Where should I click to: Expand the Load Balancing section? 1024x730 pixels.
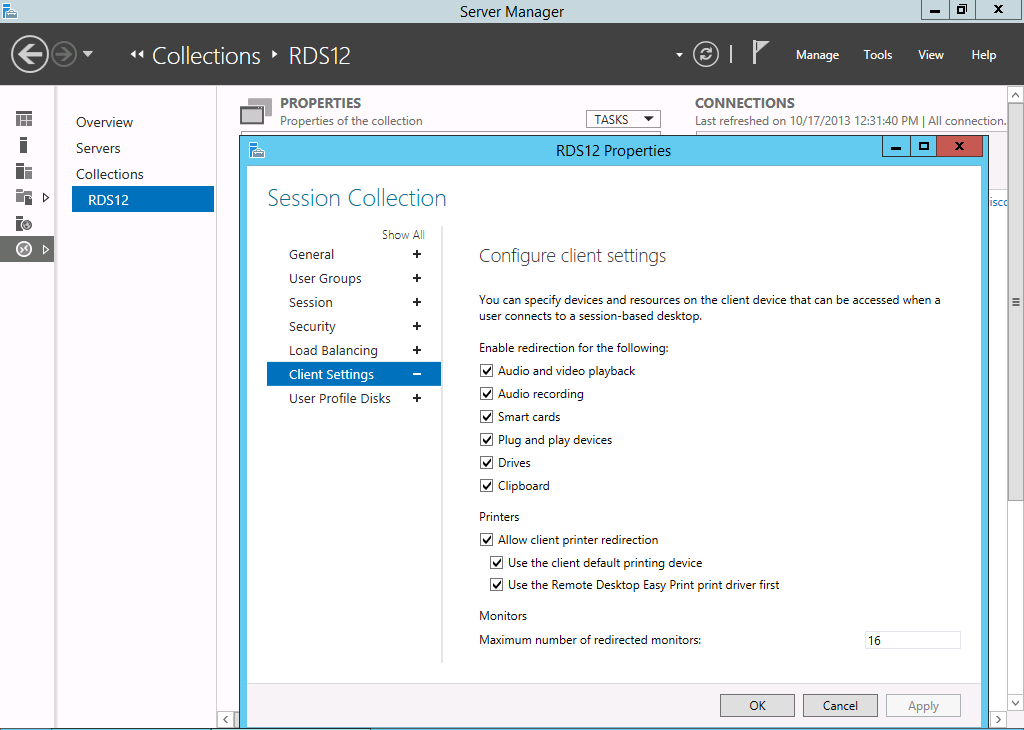417,350
